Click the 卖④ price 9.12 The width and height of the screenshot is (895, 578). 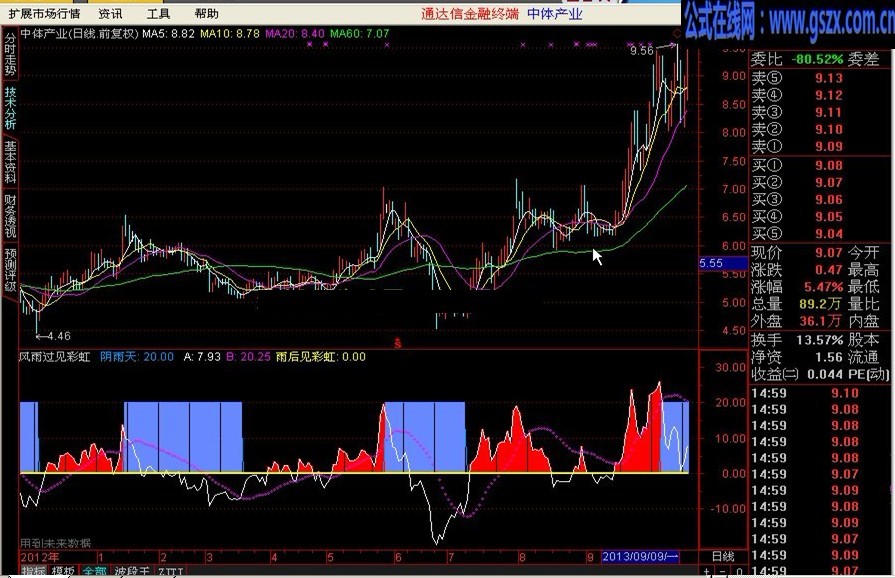tap(828, 95)
